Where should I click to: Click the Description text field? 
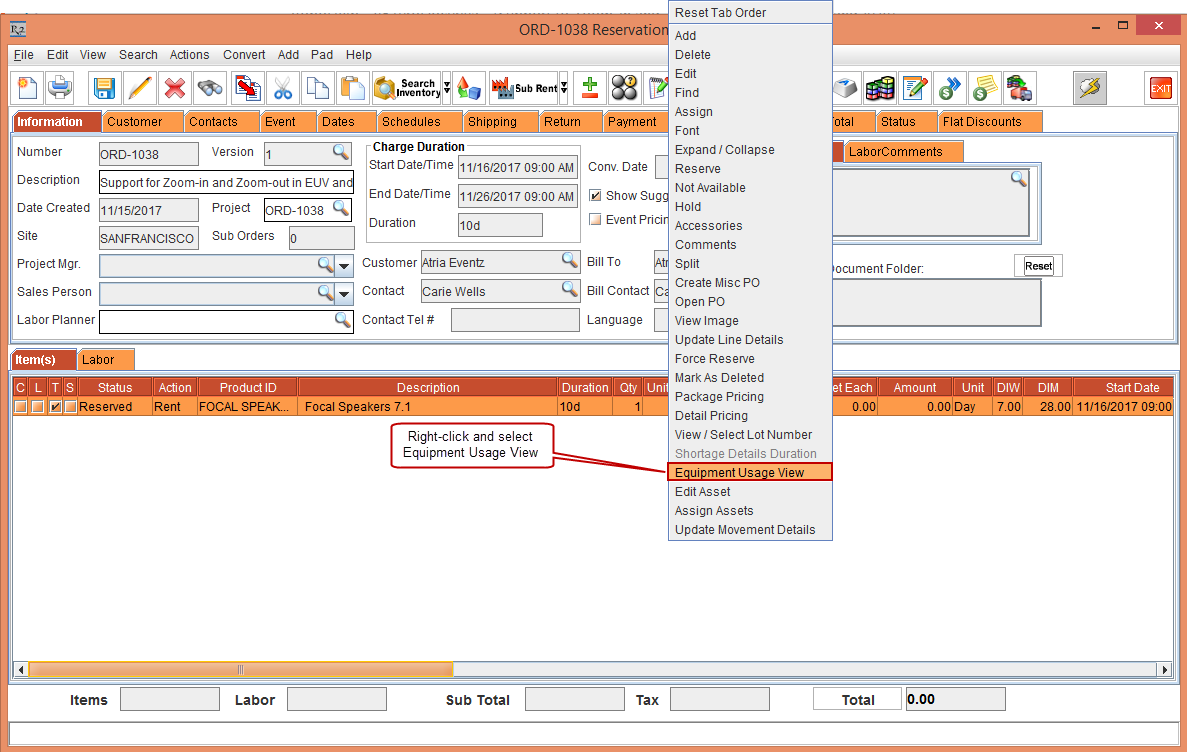tap(226, 182)
